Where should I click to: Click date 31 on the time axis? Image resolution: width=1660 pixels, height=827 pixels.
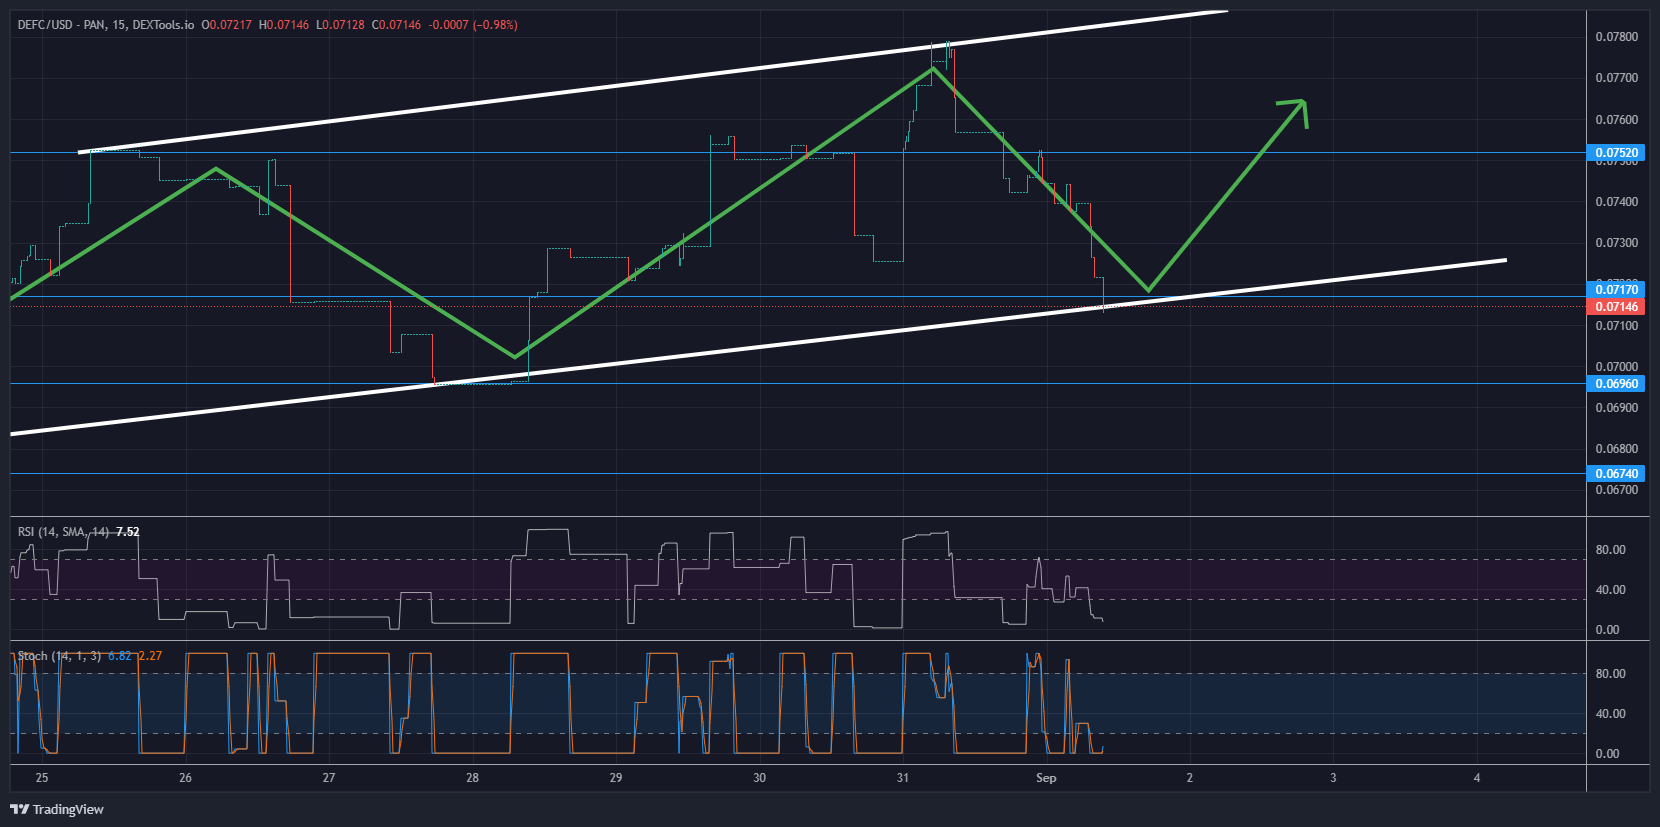point(903,778)
